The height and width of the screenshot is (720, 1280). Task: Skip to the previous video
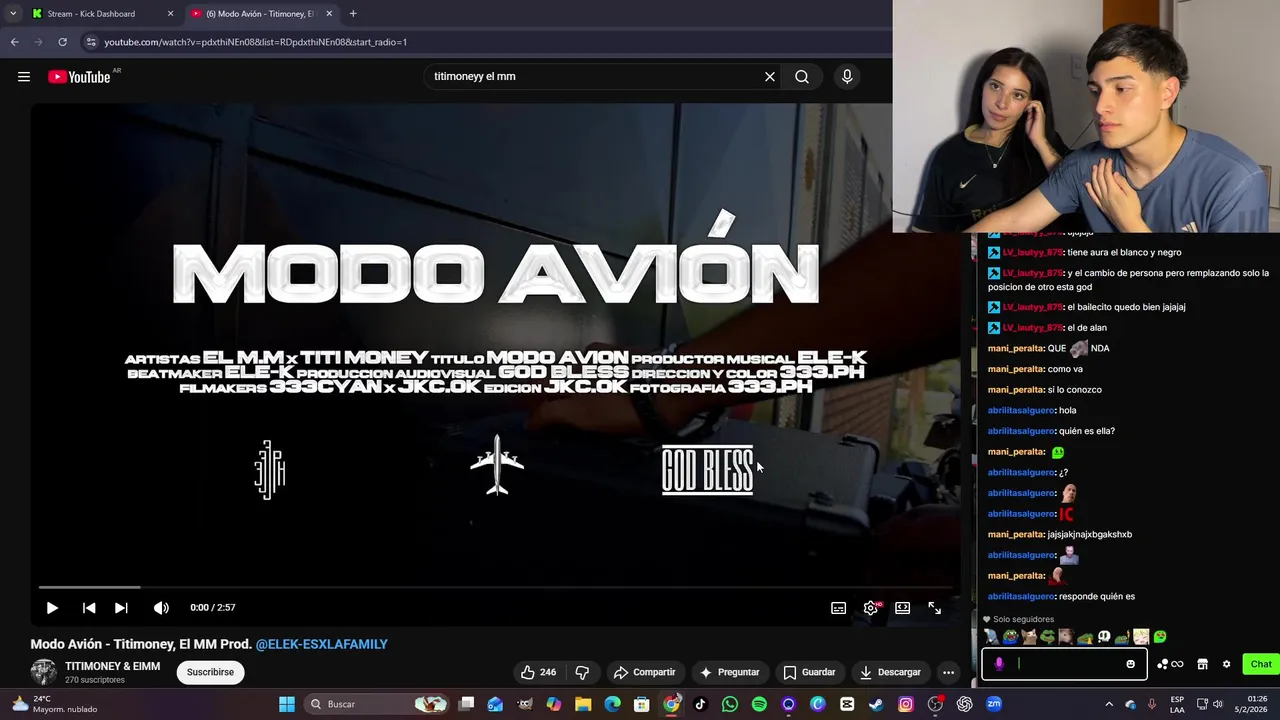[89, 607]
